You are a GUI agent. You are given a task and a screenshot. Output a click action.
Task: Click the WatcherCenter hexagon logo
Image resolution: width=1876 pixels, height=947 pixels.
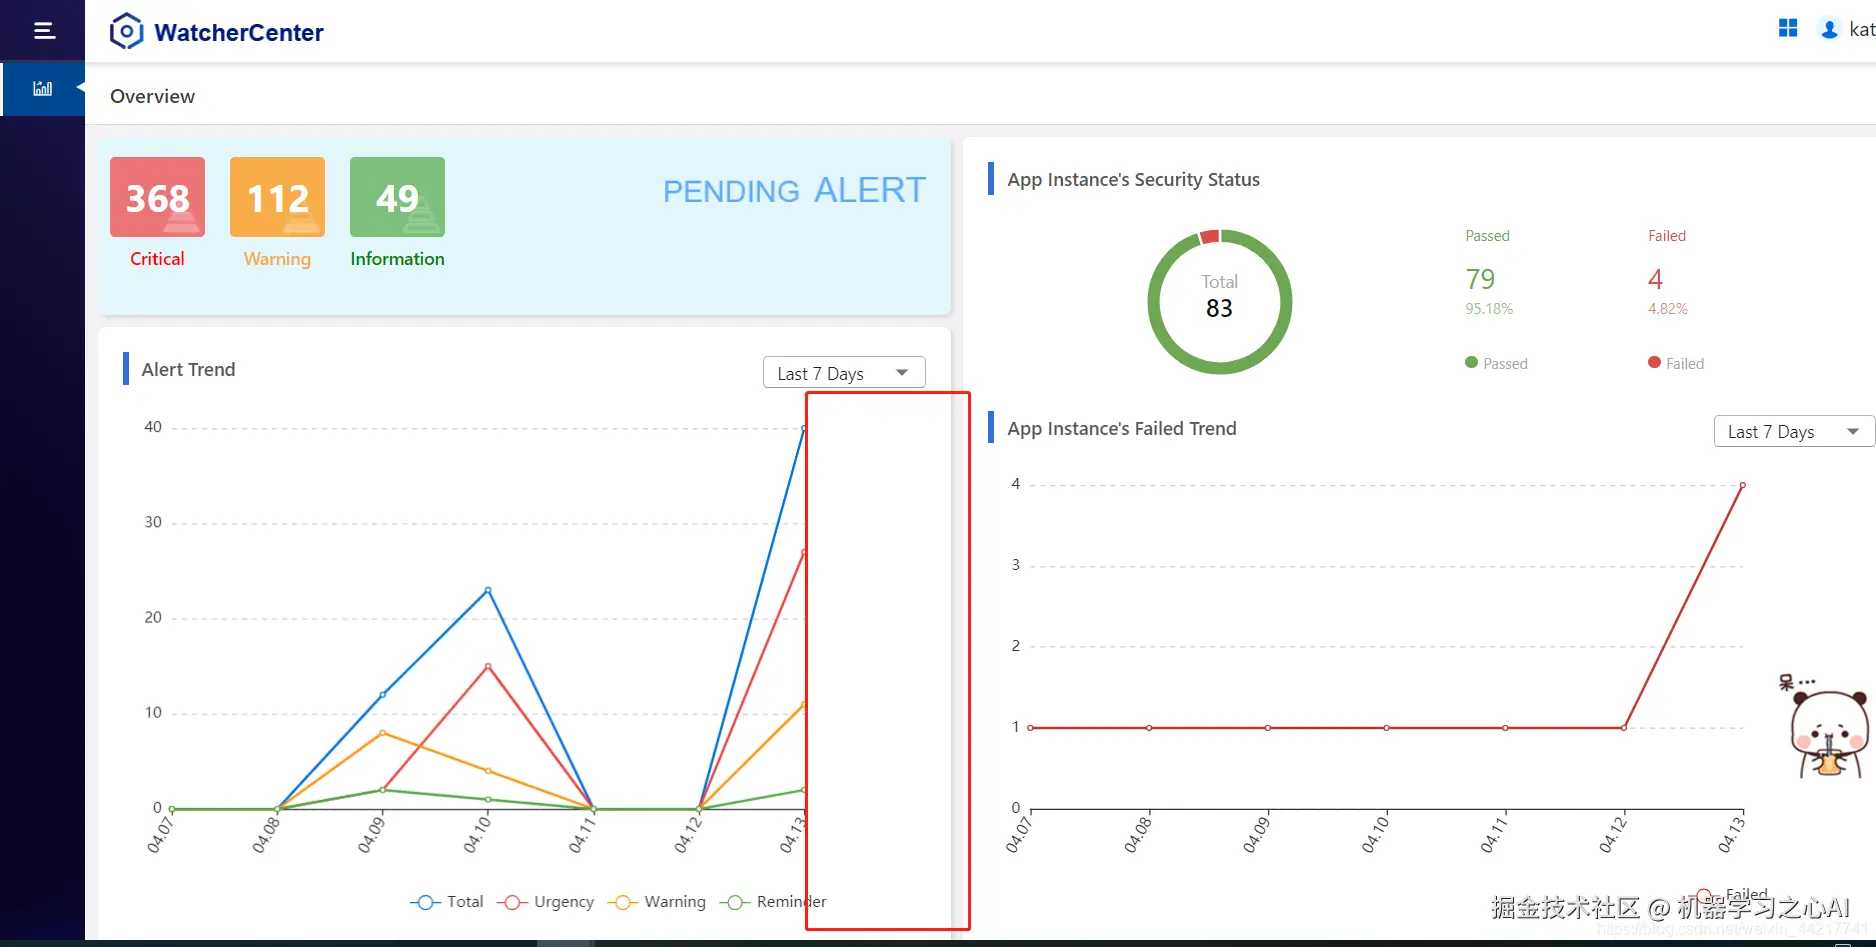coord(126,31)
